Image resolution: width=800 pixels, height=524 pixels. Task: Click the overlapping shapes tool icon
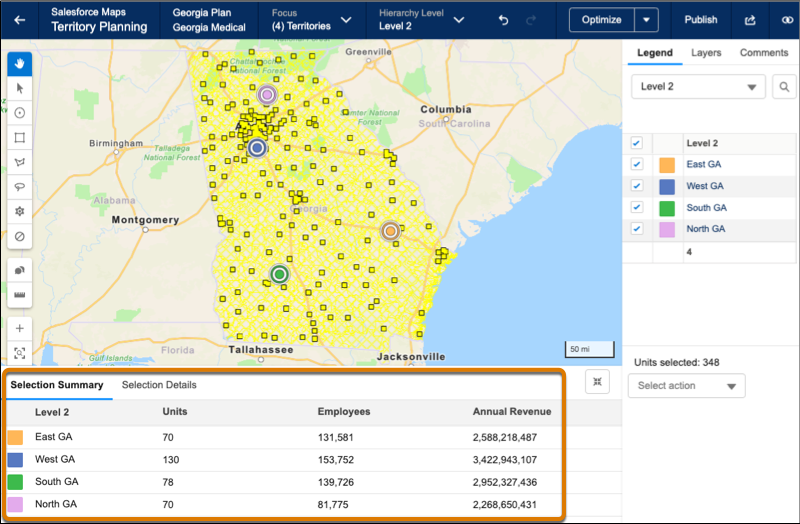19,270
